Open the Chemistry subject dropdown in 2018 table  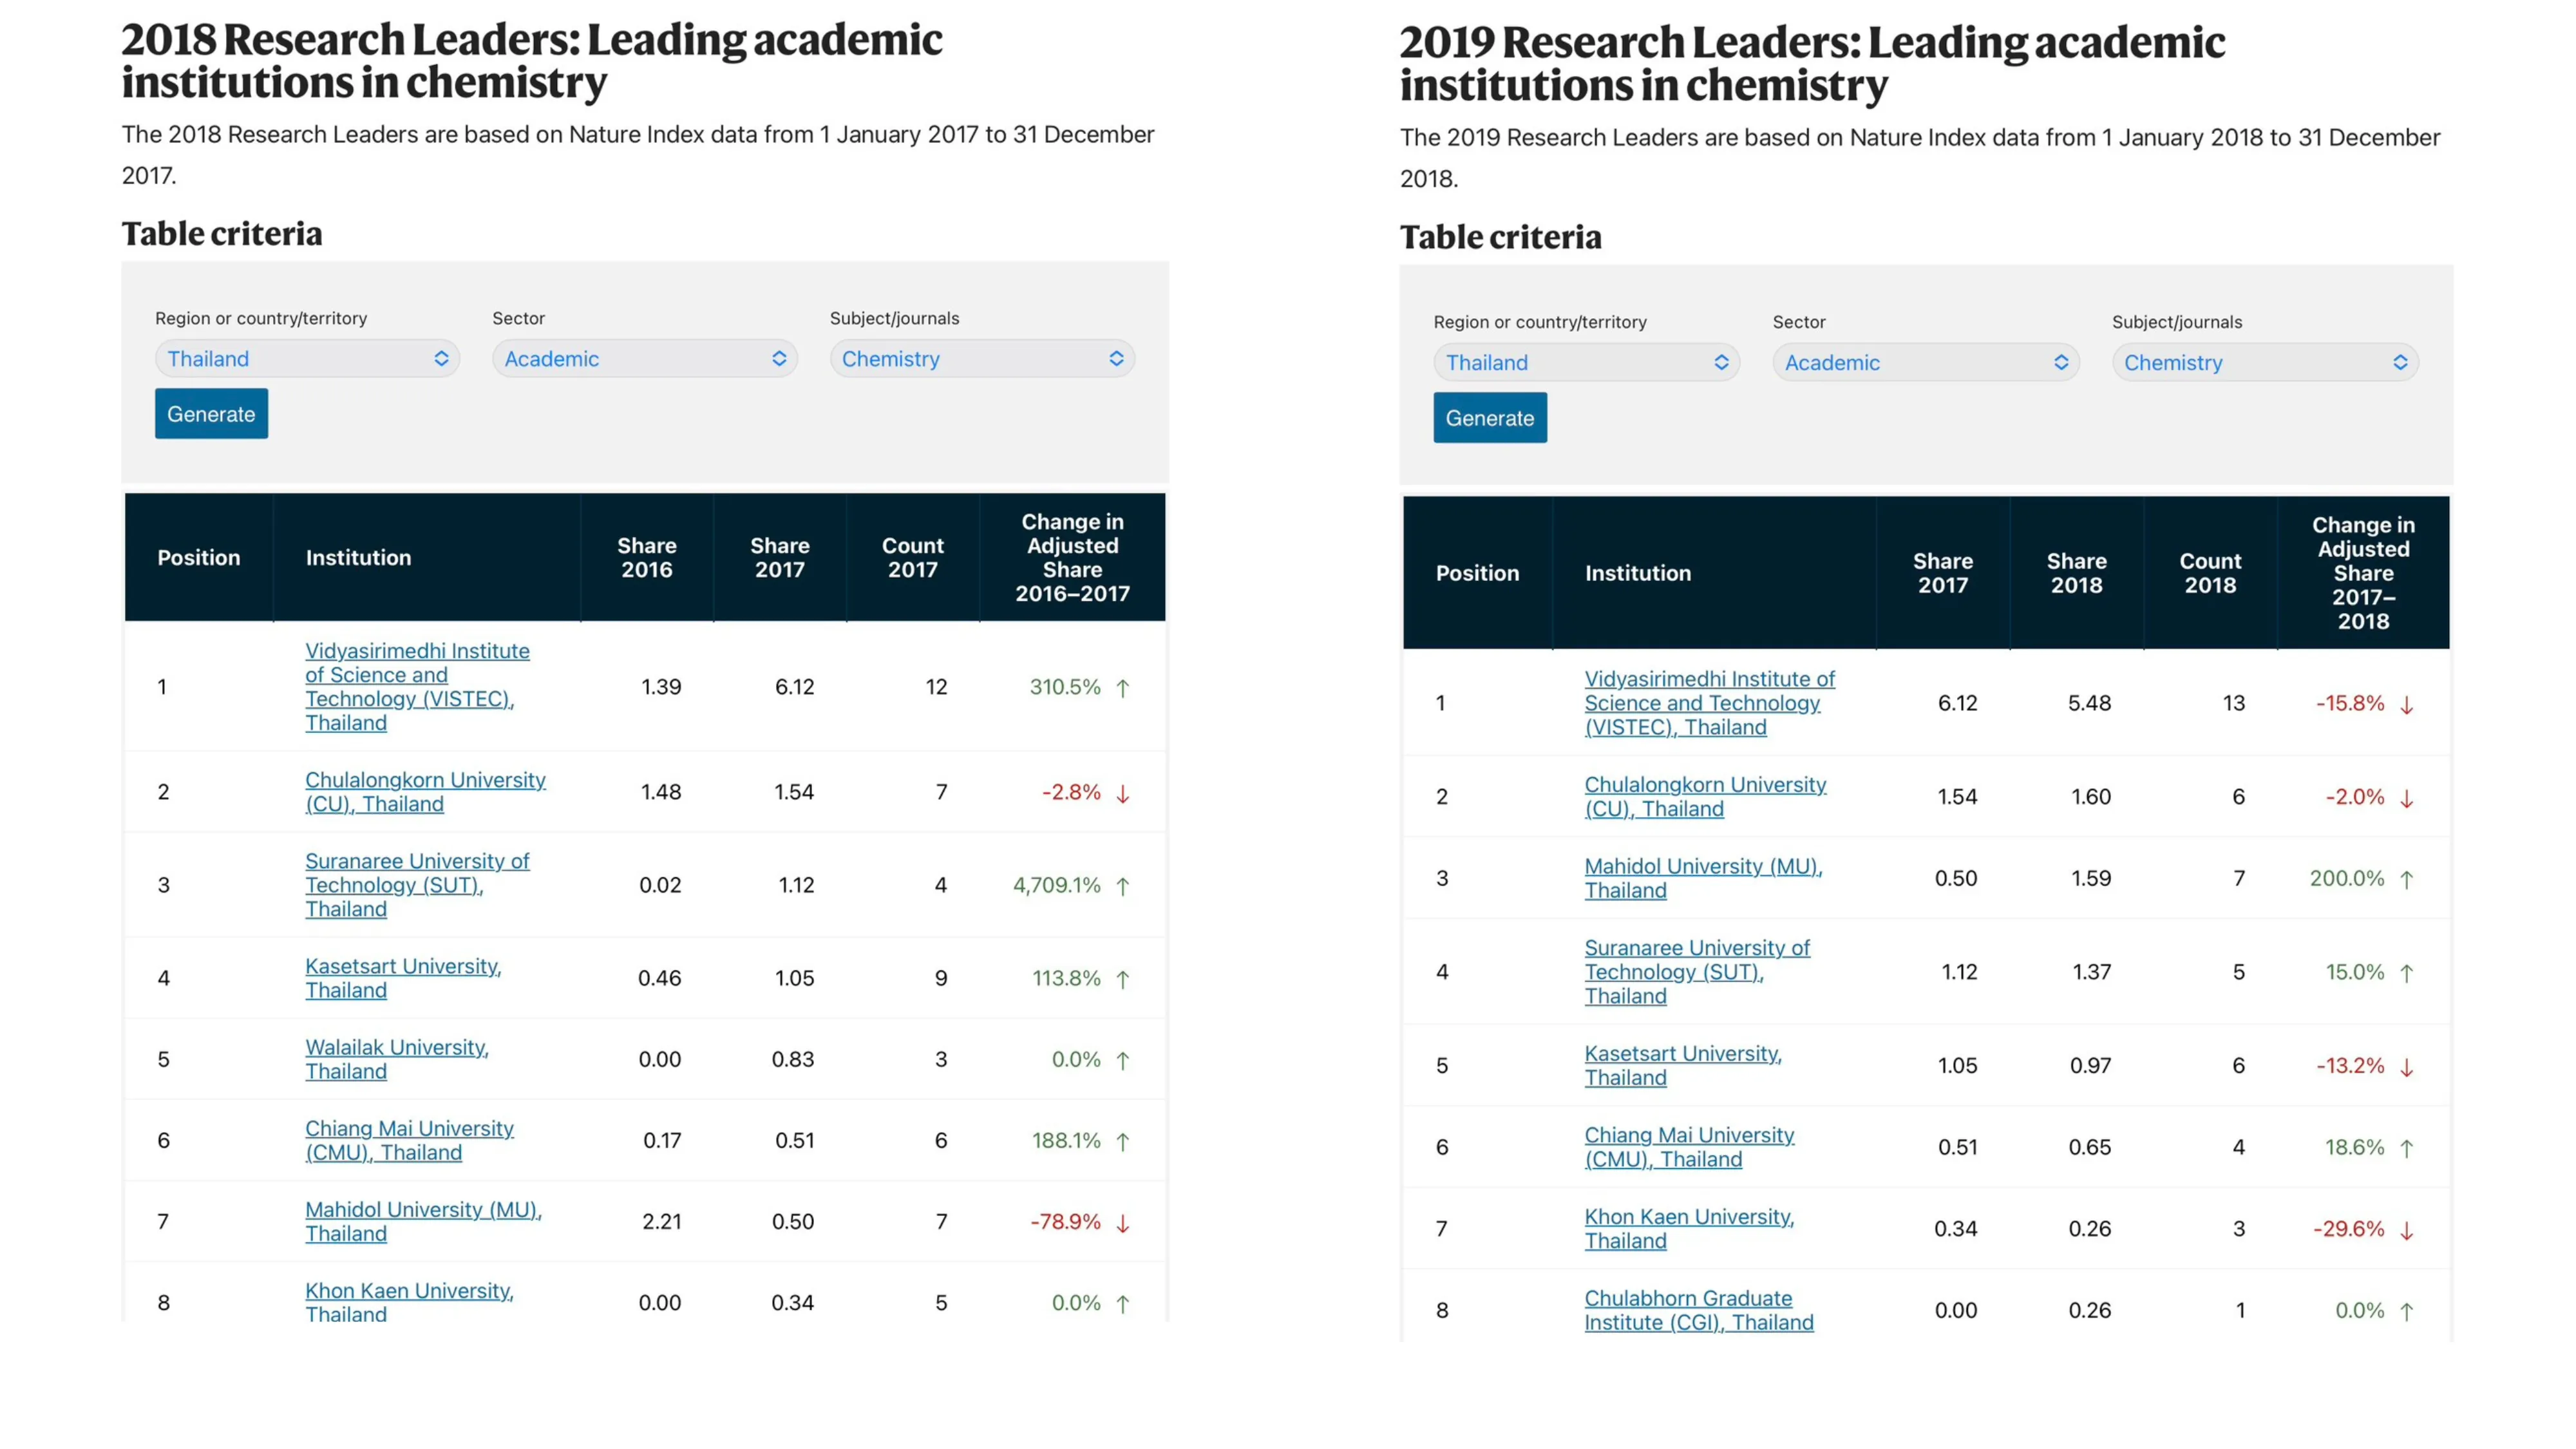coord(981,359)
